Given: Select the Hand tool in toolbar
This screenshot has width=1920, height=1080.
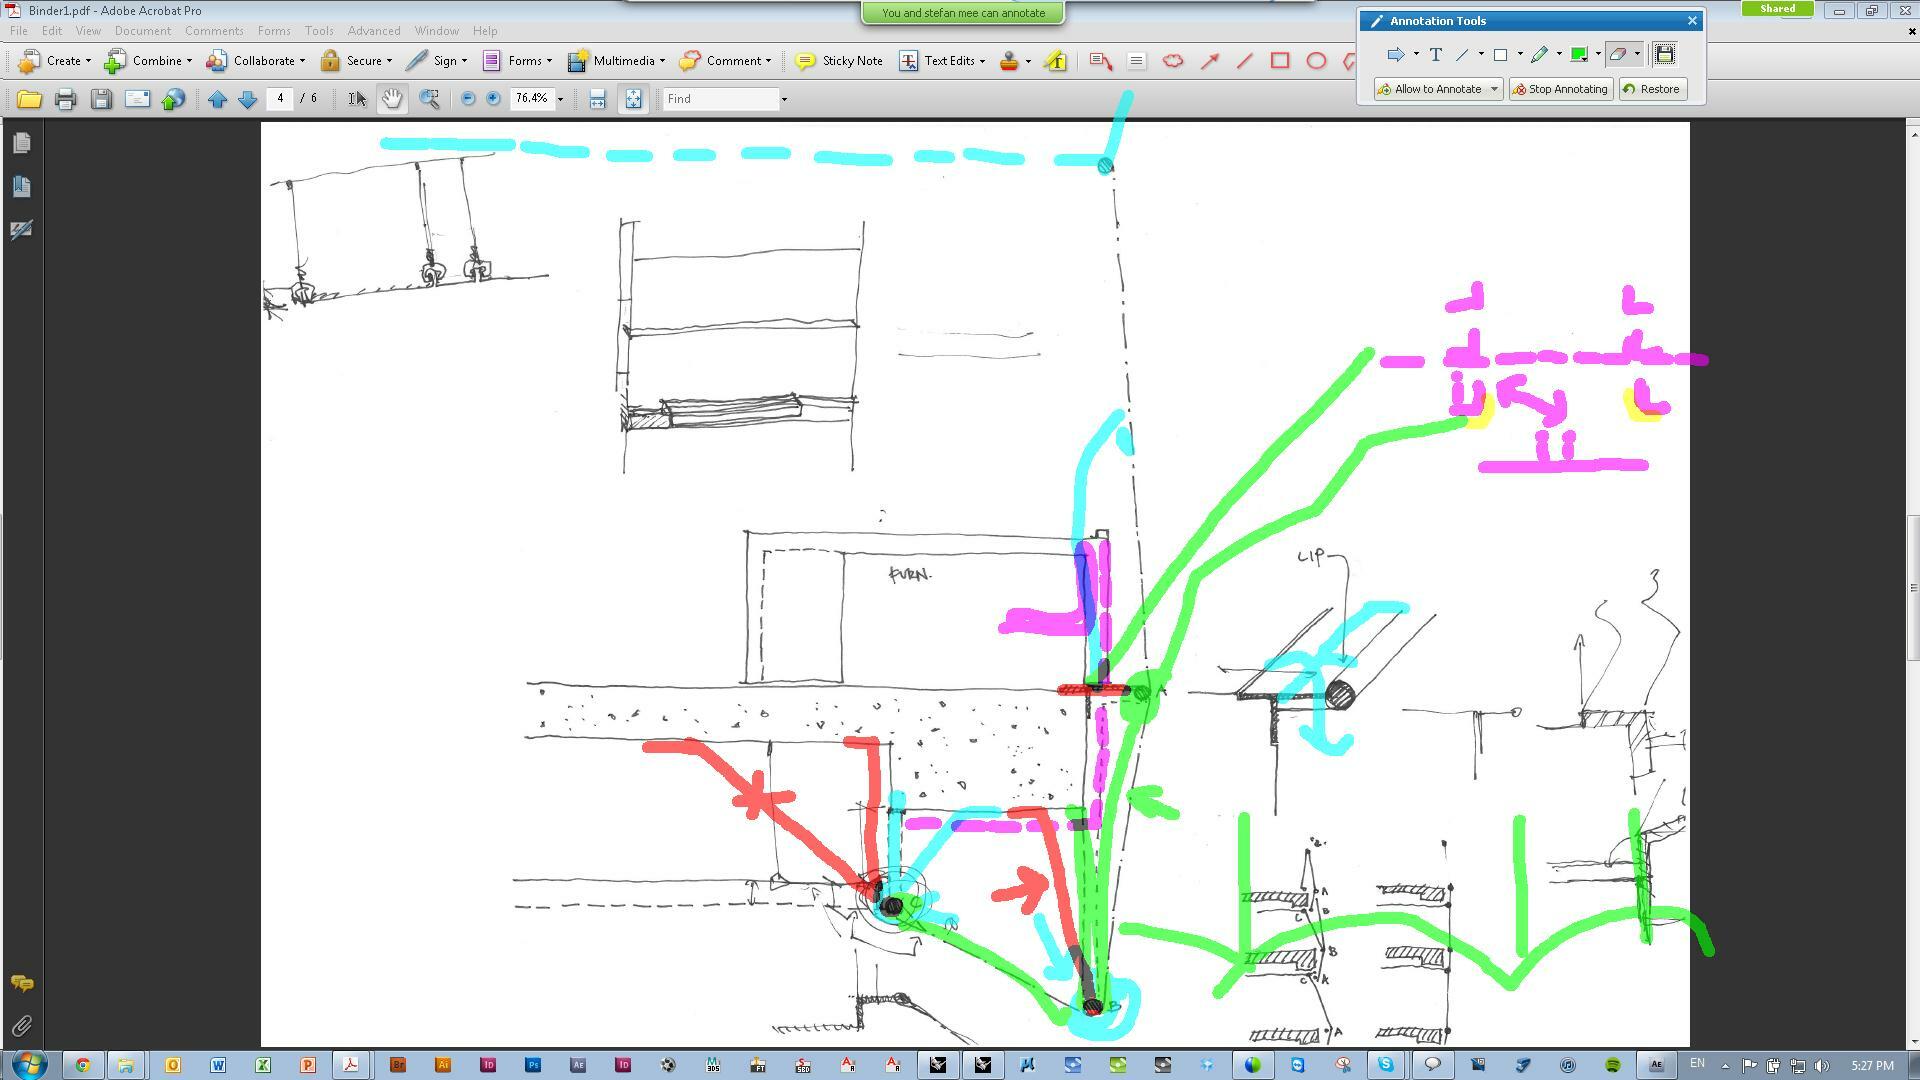Looking at the screenshot, I should pos(392,98).
